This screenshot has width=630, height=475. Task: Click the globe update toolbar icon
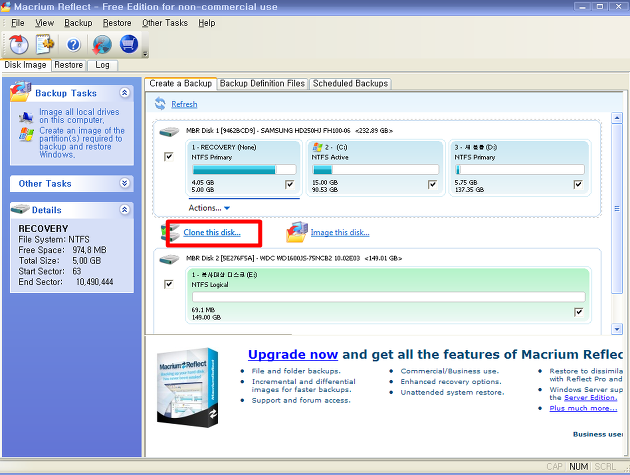tap(102, 44)
